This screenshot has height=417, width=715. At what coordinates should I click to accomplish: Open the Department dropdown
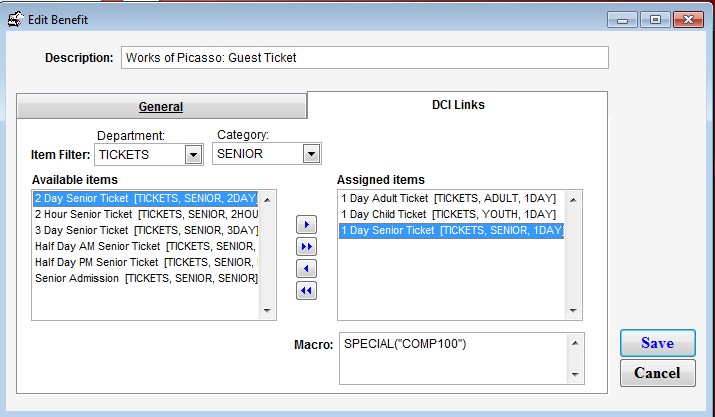[193, 154]
